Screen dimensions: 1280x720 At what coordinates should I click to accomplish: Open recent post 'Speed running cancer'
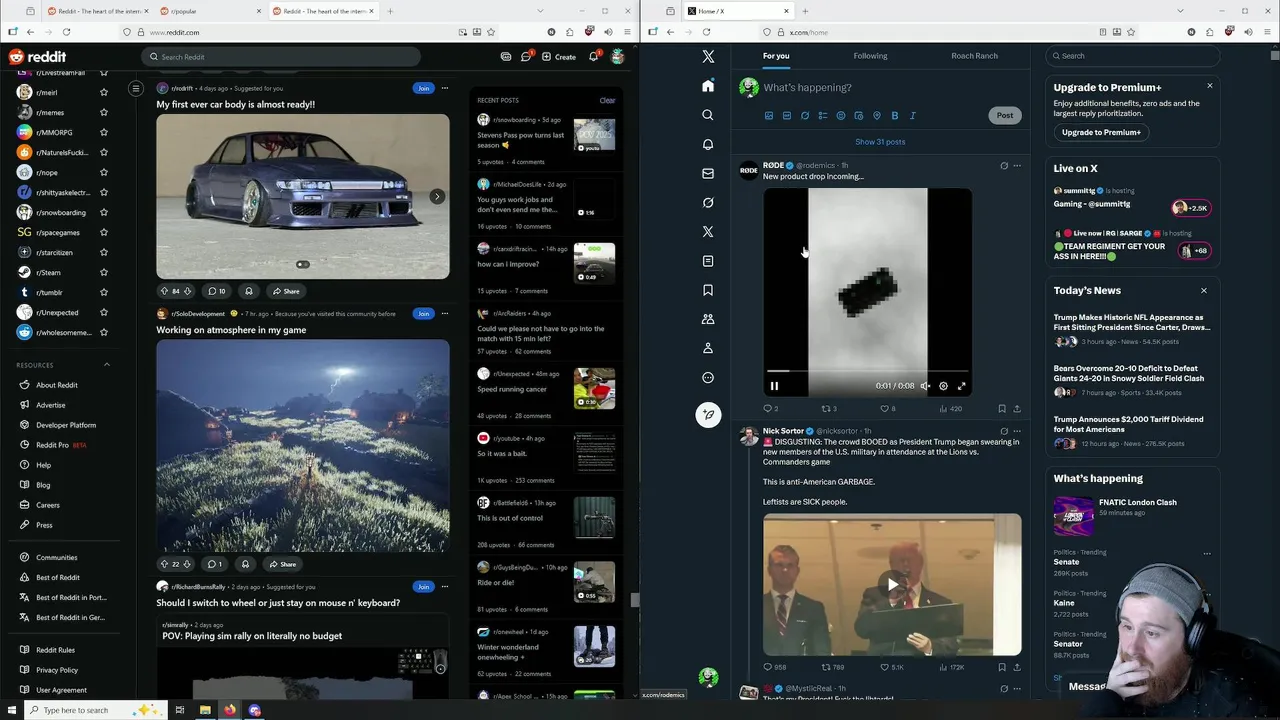(512, 389)
